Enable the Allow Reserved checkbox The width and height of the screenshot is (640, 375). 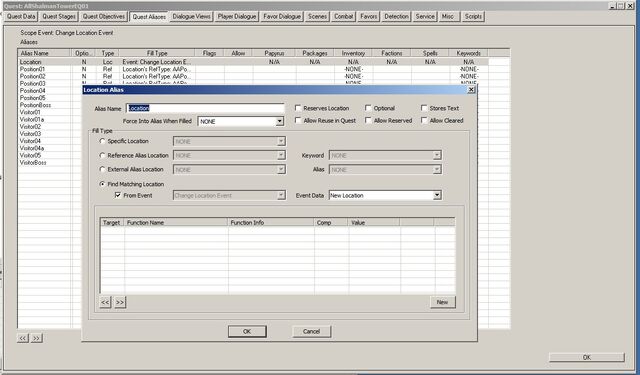pyautogui.click(x=368, y=120)
